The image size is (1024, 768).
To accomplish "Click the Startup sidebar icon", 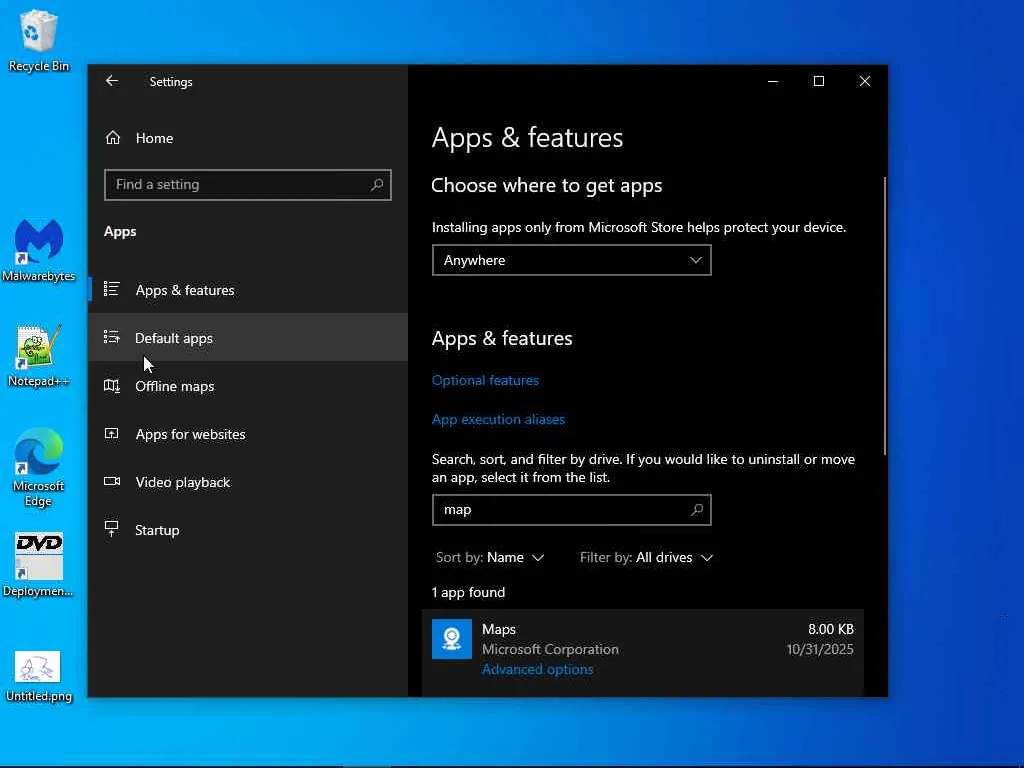I will pos(112,529).
